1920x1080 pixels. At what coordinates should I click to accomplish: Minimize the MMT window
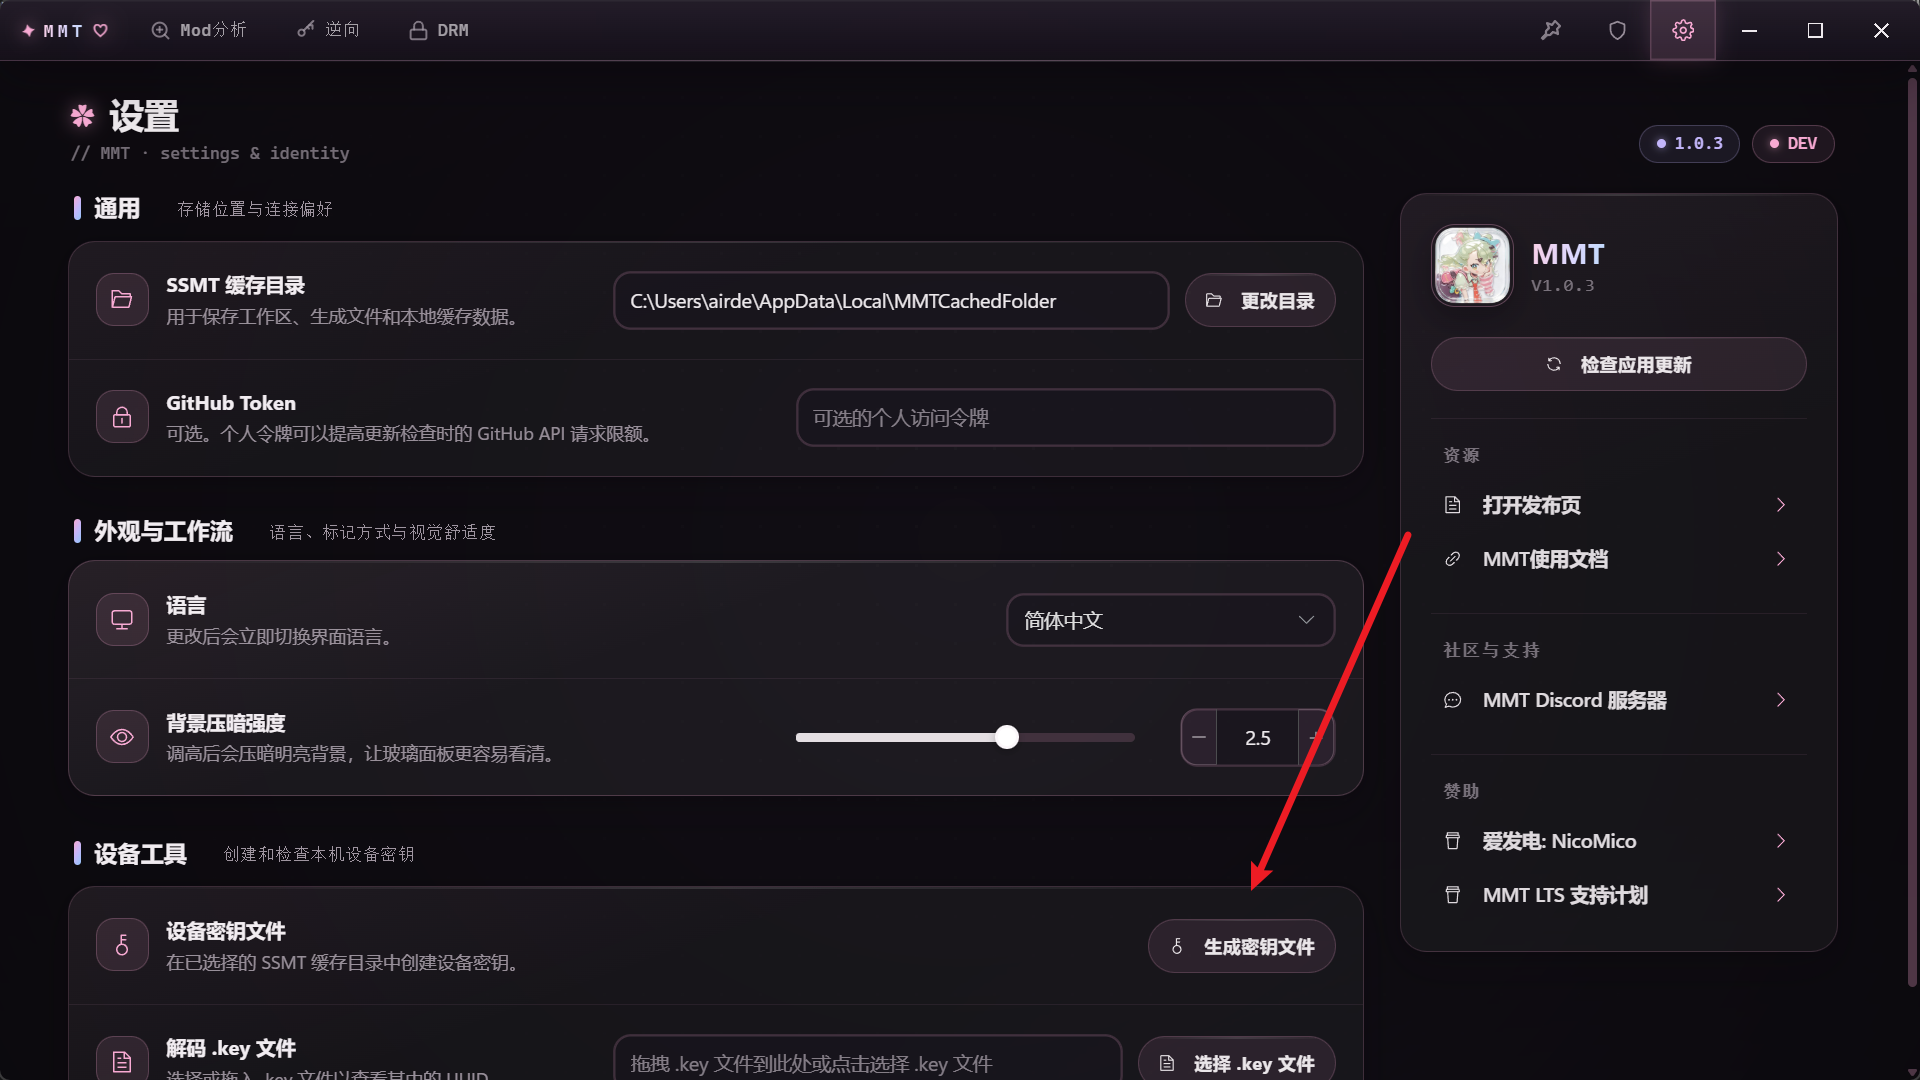[1749, 30]
